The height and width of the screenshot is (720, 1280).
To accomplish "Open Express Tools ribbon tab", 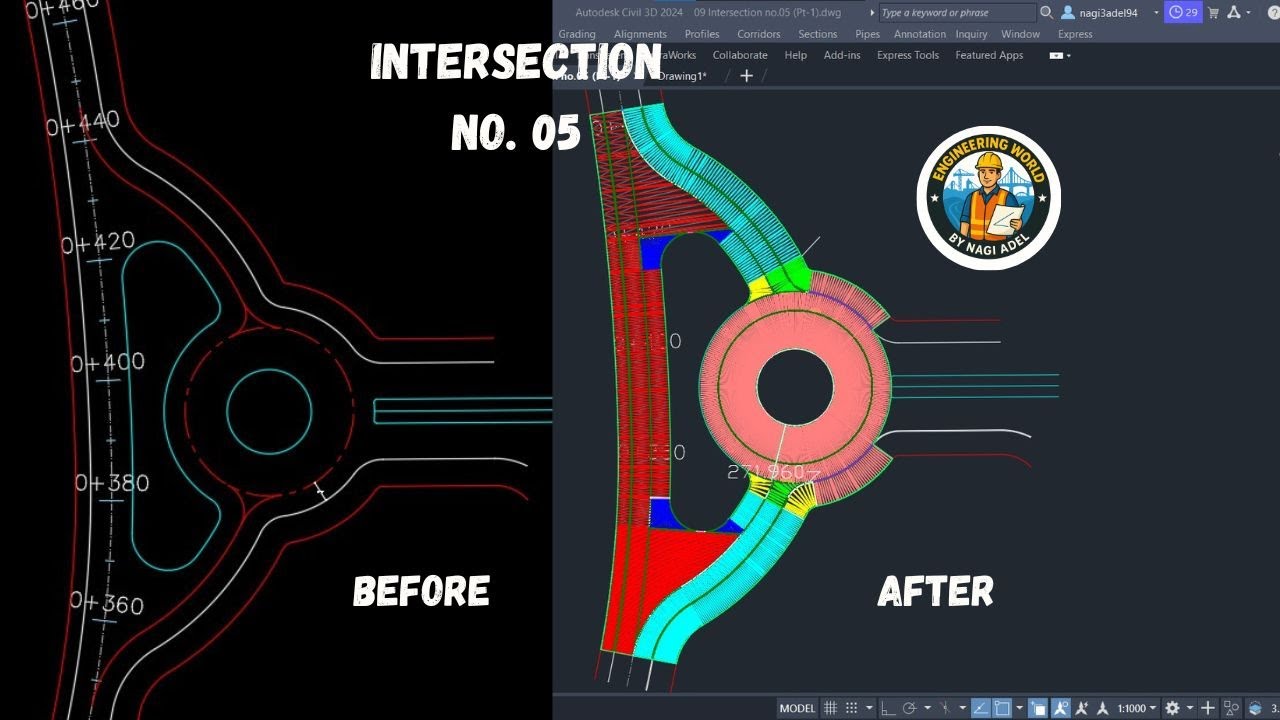I will (908, 55).
